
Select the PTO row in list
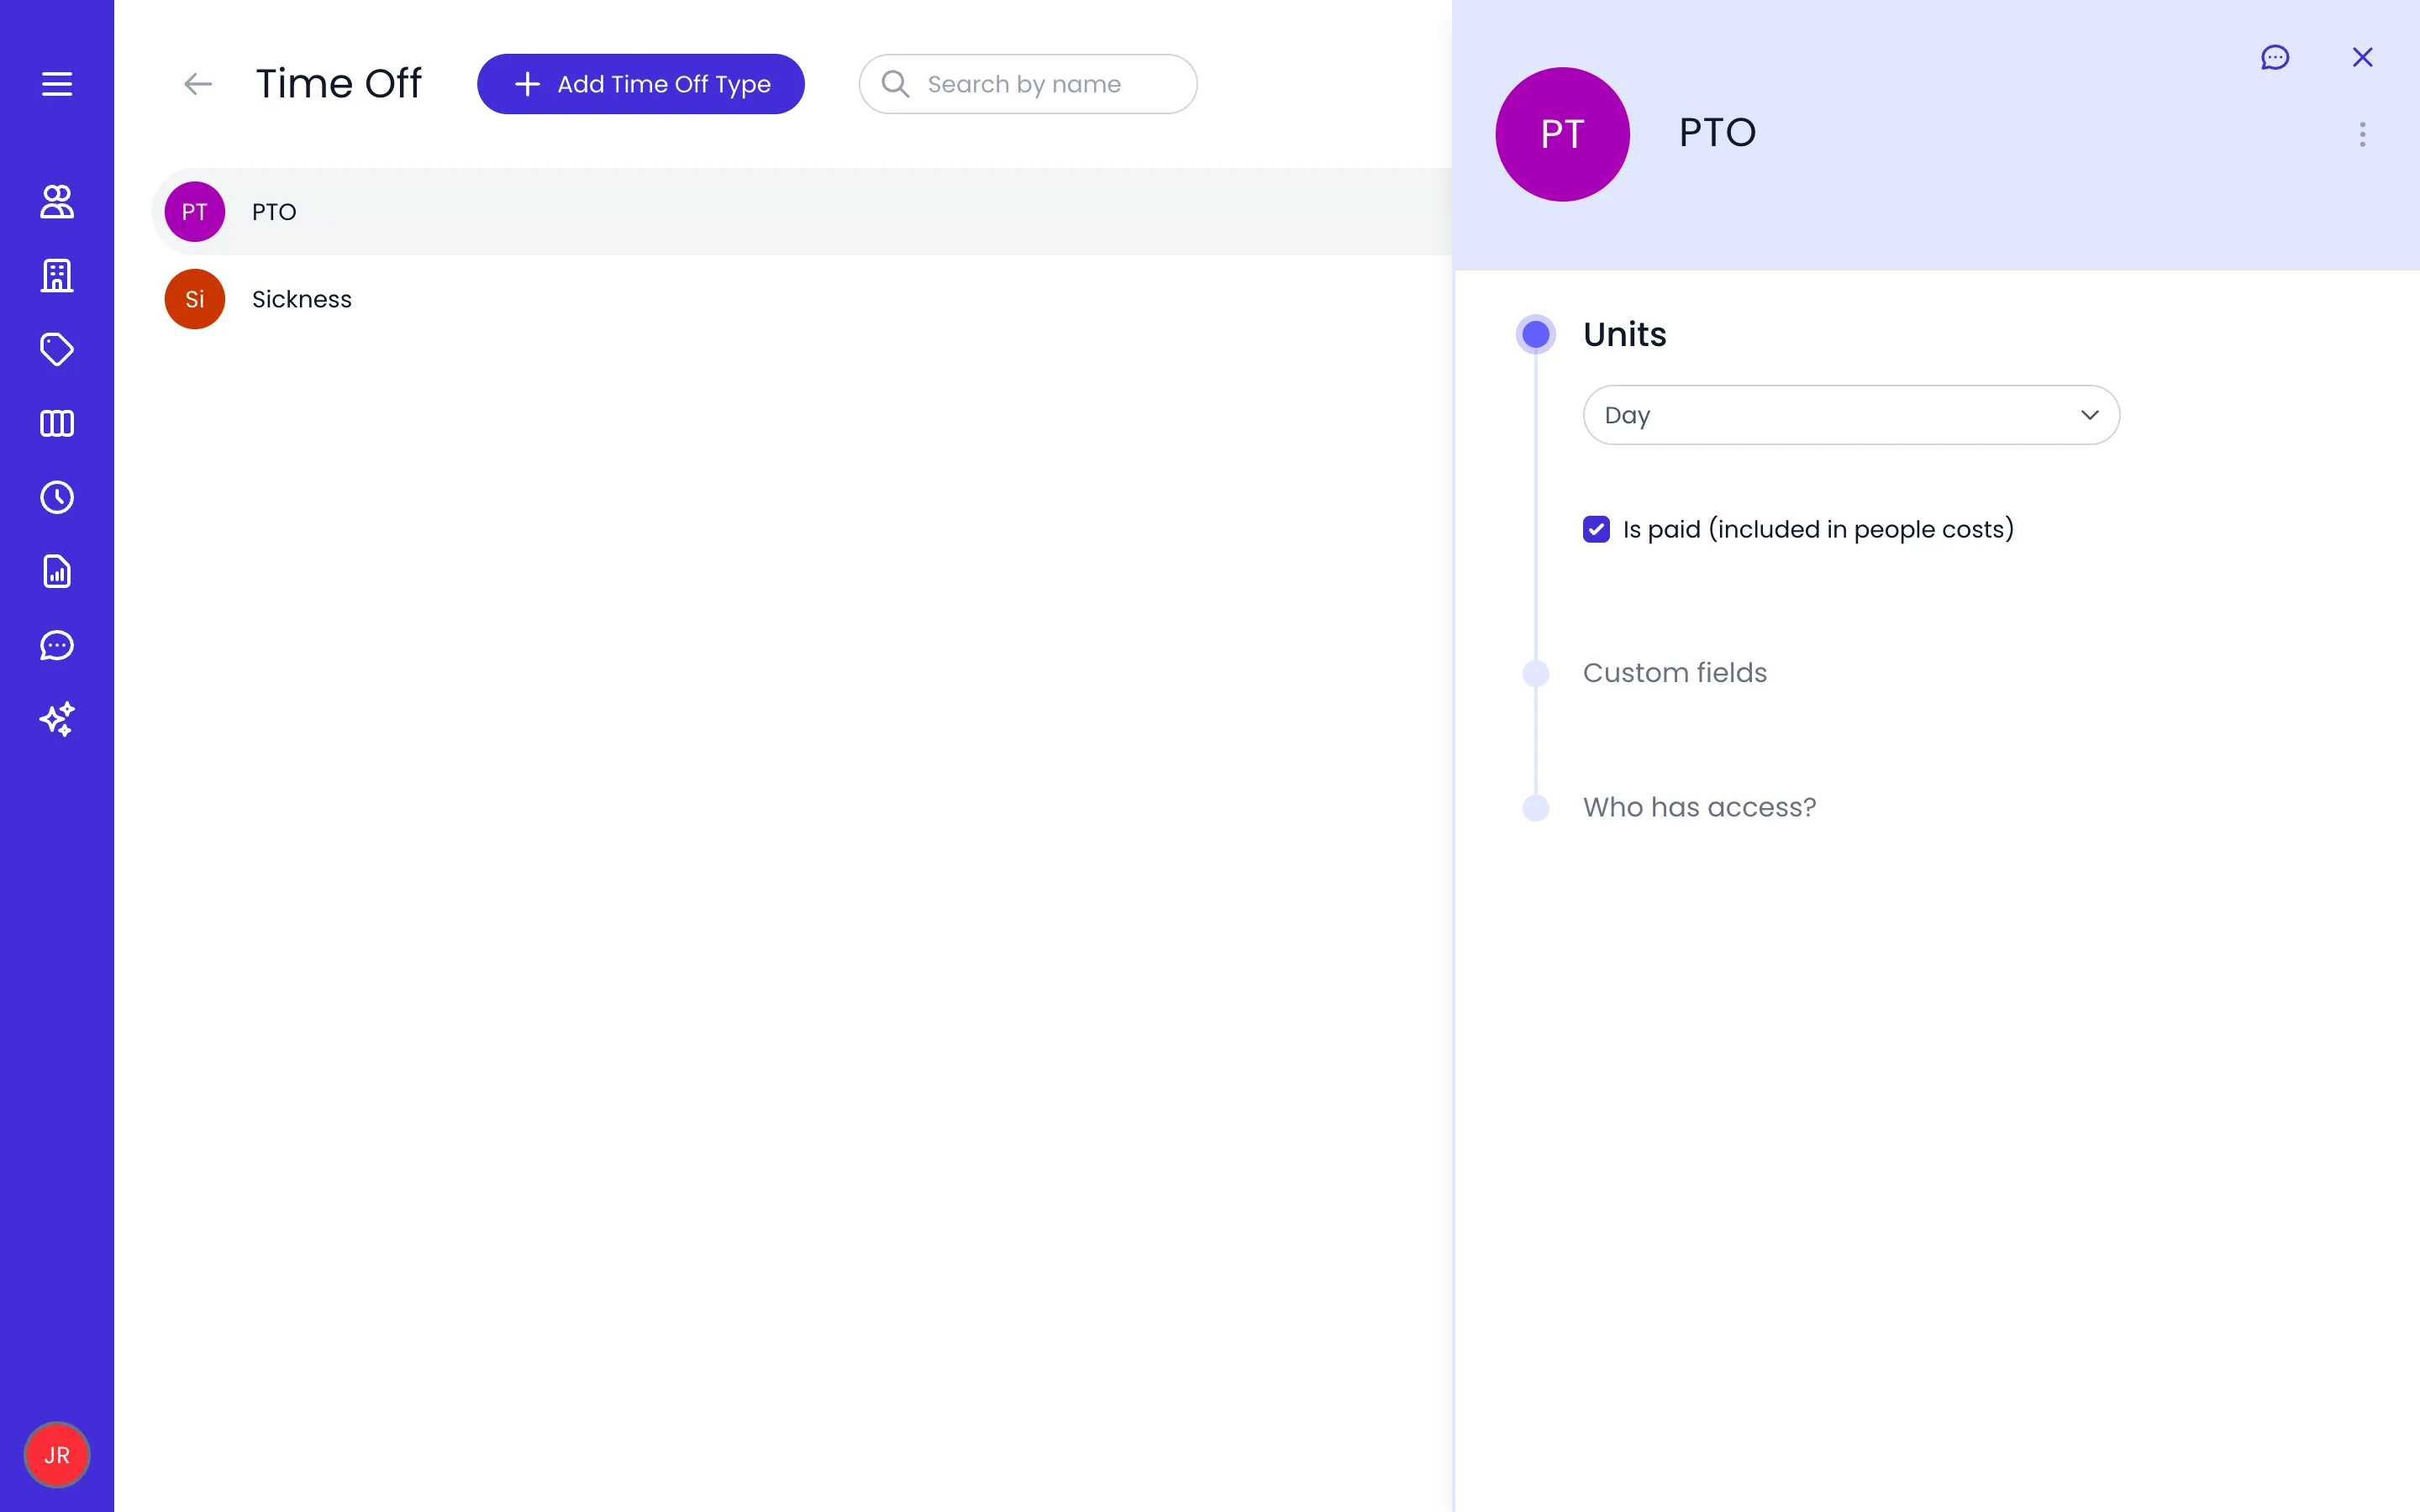click(x=801, y=211)
